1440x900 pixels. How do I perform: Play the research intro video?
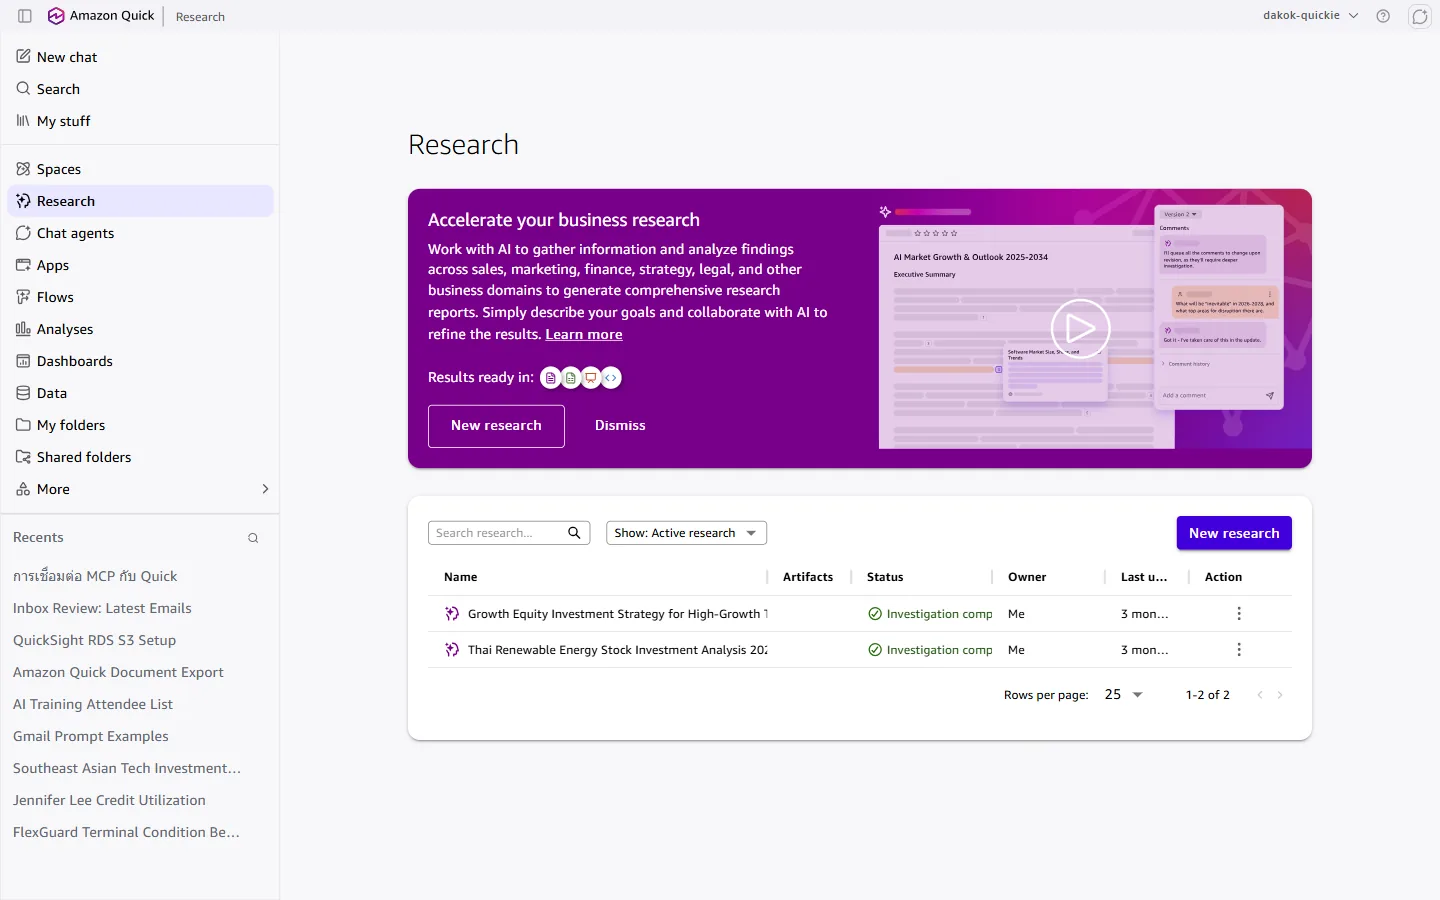coord(1080,328)
